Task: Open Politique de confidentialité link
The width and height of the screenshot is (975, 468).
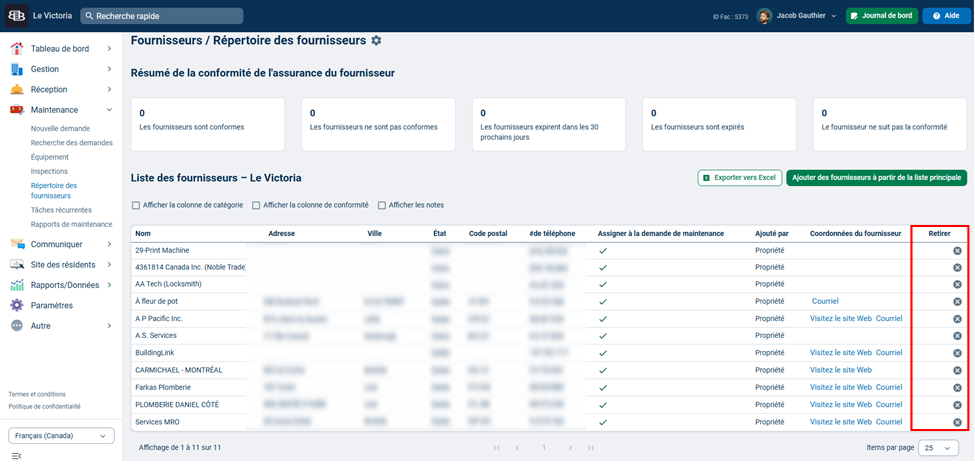Action: tap(44, 407)
